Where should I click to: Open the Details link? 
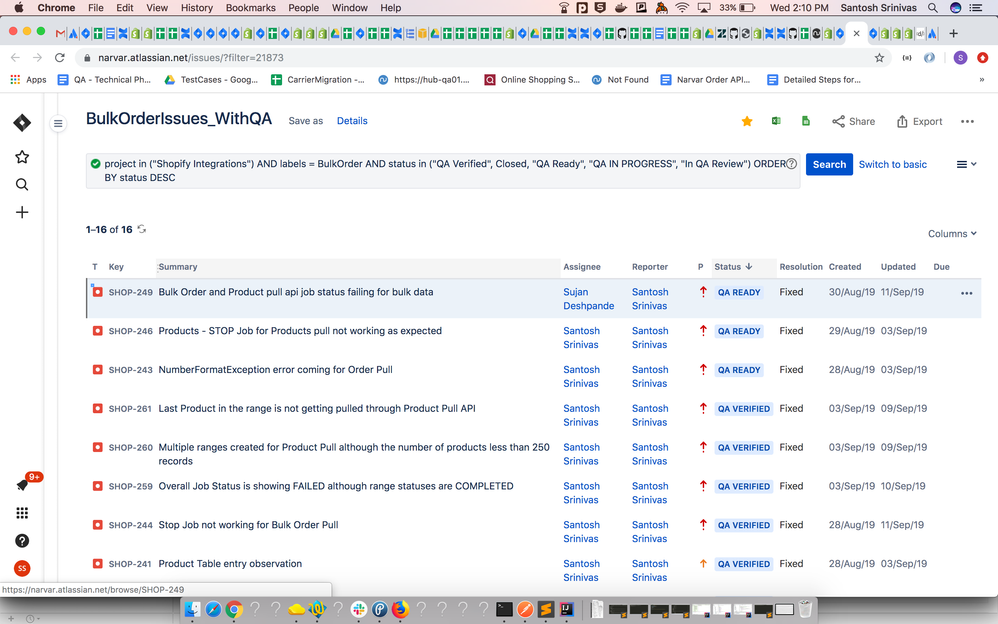click(x=352, y=120)
